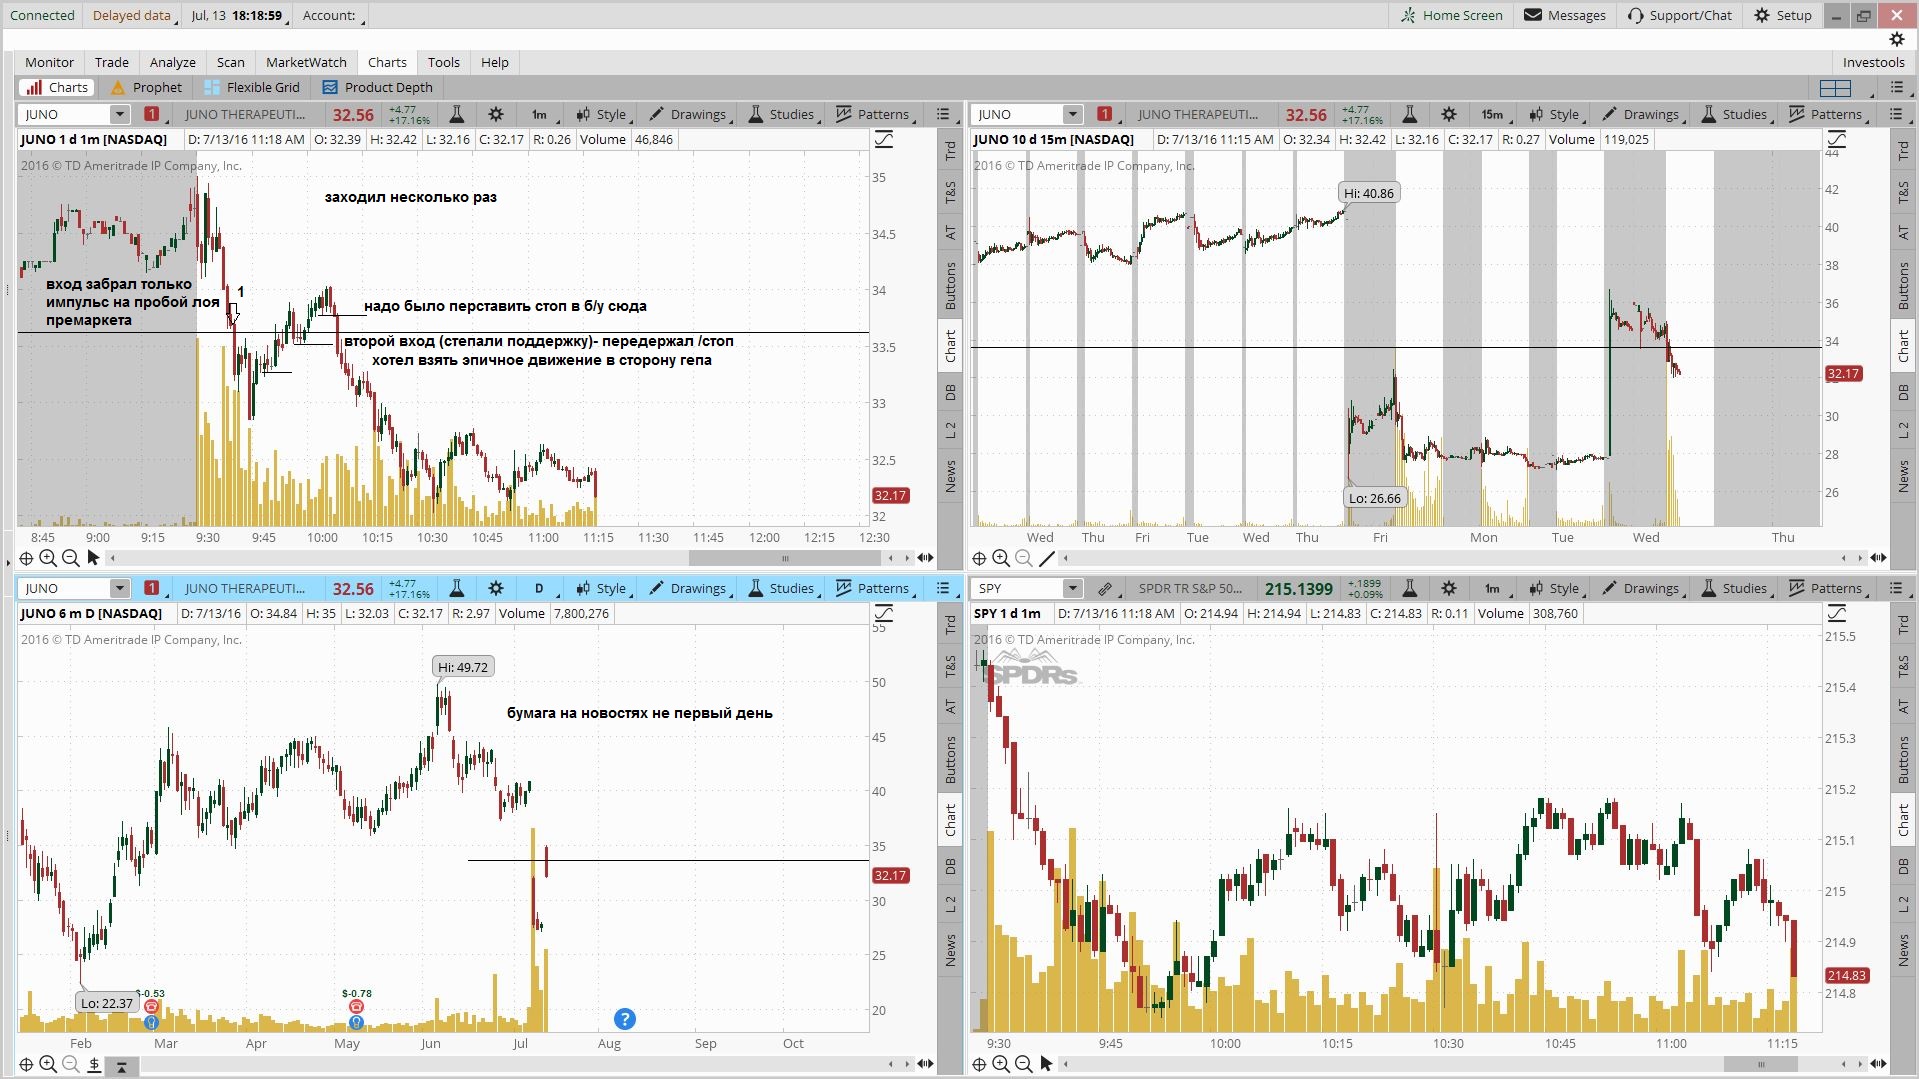Select pointer tool below the SPY chart
Viewport: 1919px width, 1079px height.
1046,1064
